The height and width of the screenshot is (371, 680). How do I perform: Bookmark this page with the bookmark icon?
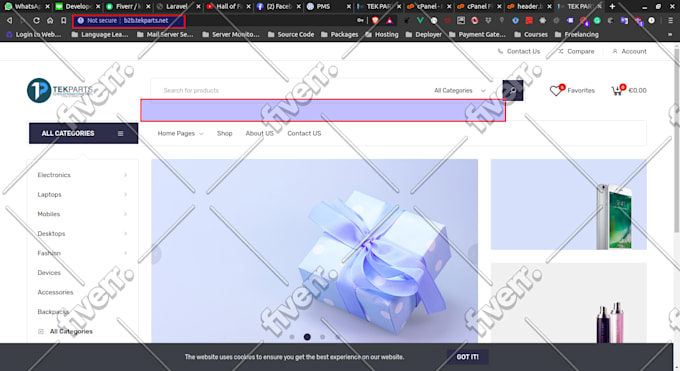click(64, 20)
